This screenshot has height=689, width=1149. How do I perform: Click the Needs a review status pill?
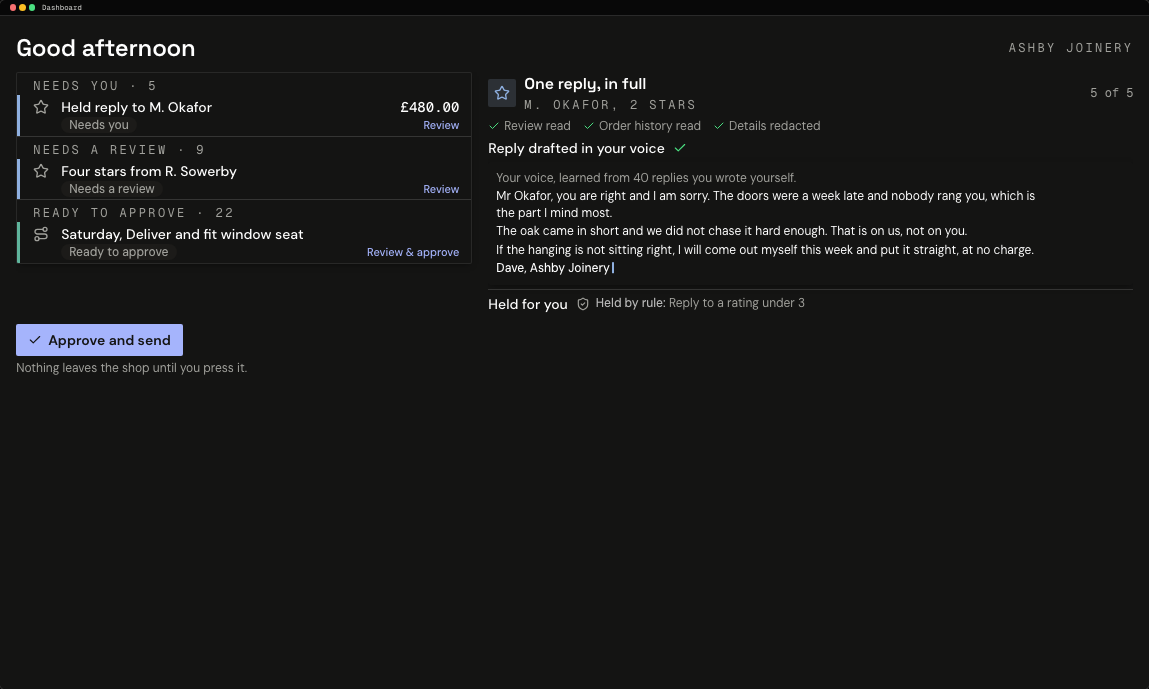point(111,188)
